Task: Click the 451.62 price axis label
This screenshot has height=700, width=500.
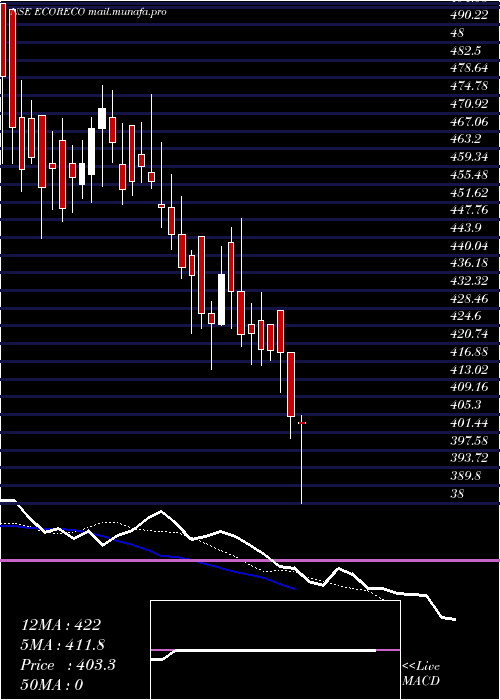Action: pyautogui.click(x=469, y=192)
